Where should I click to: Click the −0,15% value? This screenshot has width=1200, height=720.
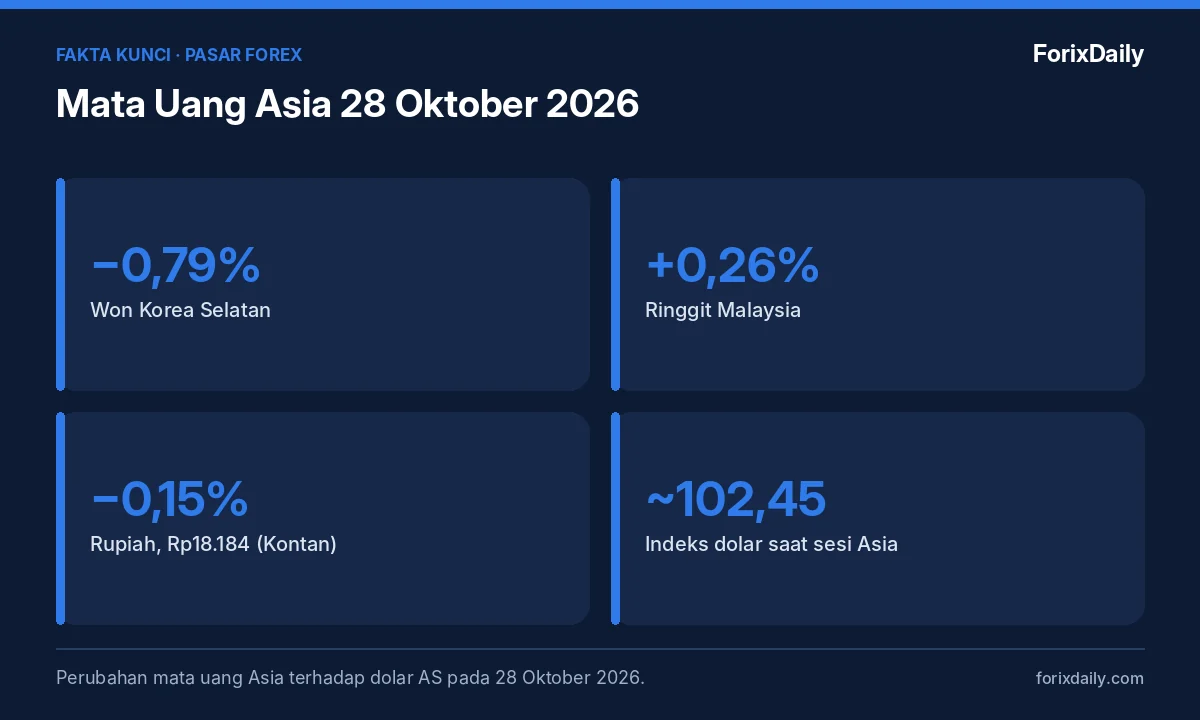pyautogui.click(x=169, y=499)
